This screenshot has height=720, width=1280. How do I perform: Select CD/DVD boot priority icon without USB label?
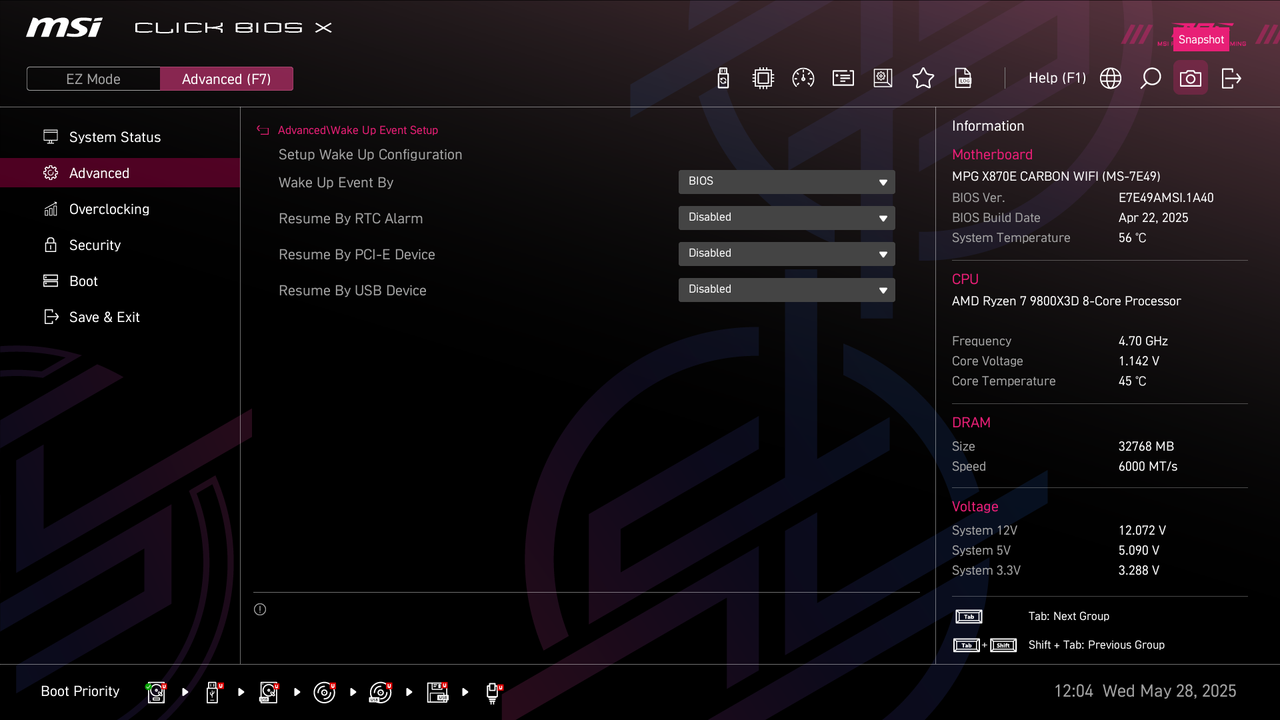(324, 692)
